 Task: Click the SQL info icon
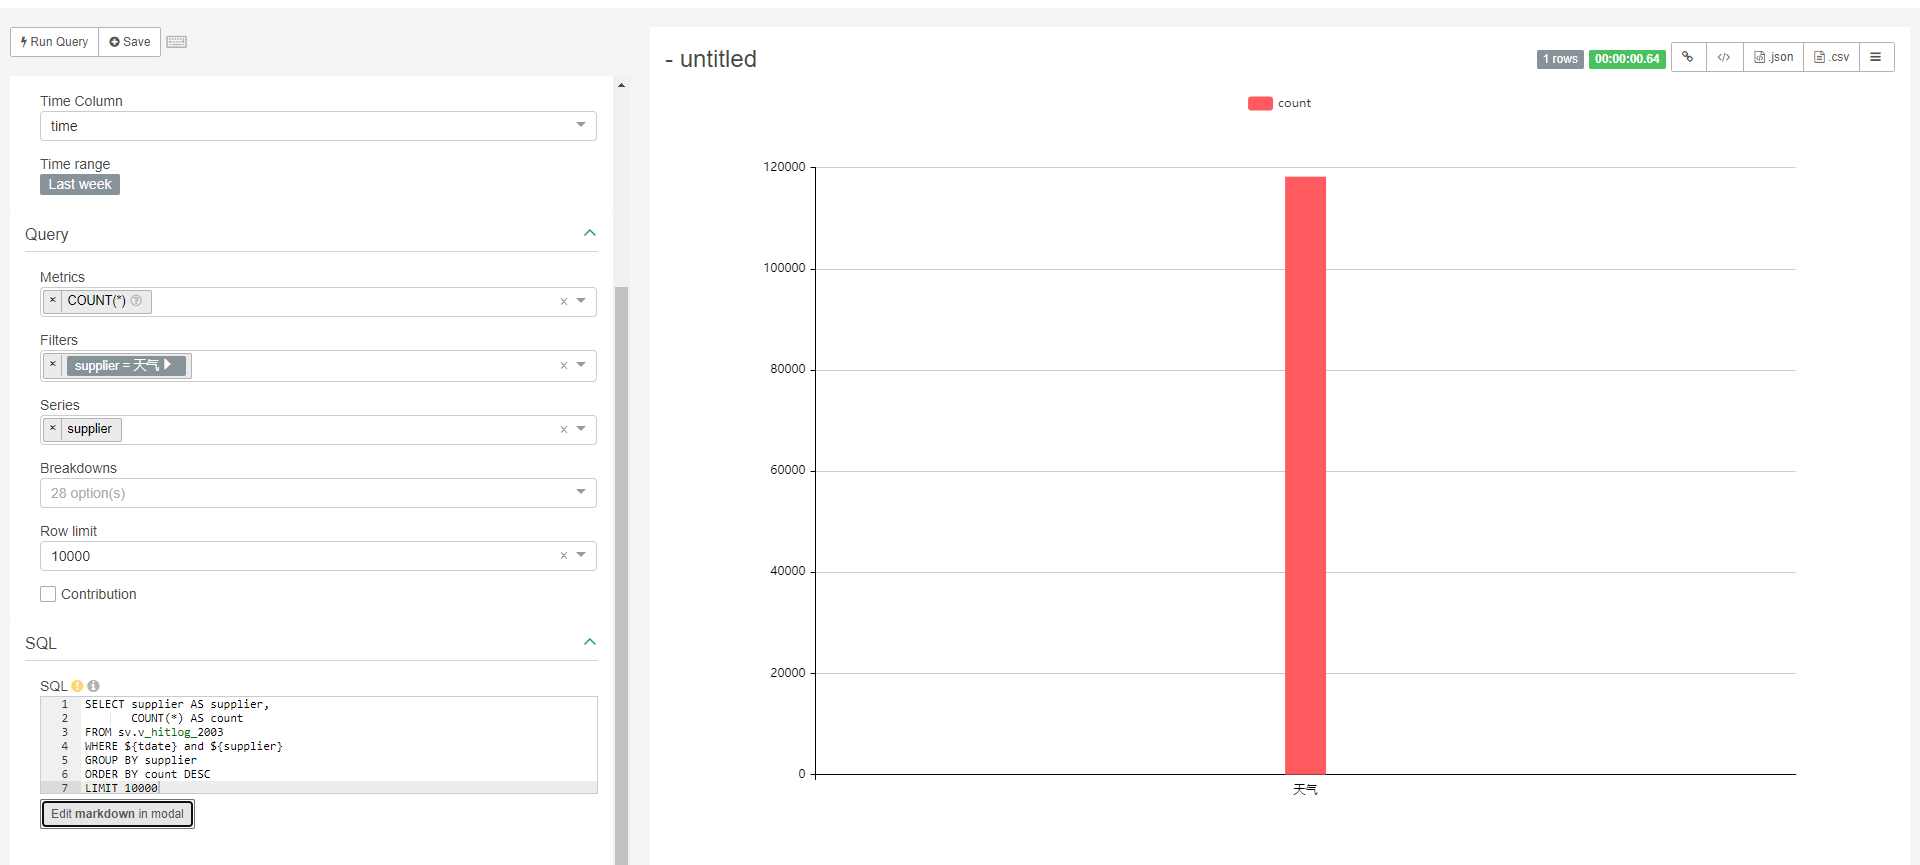tap(93, 686)
